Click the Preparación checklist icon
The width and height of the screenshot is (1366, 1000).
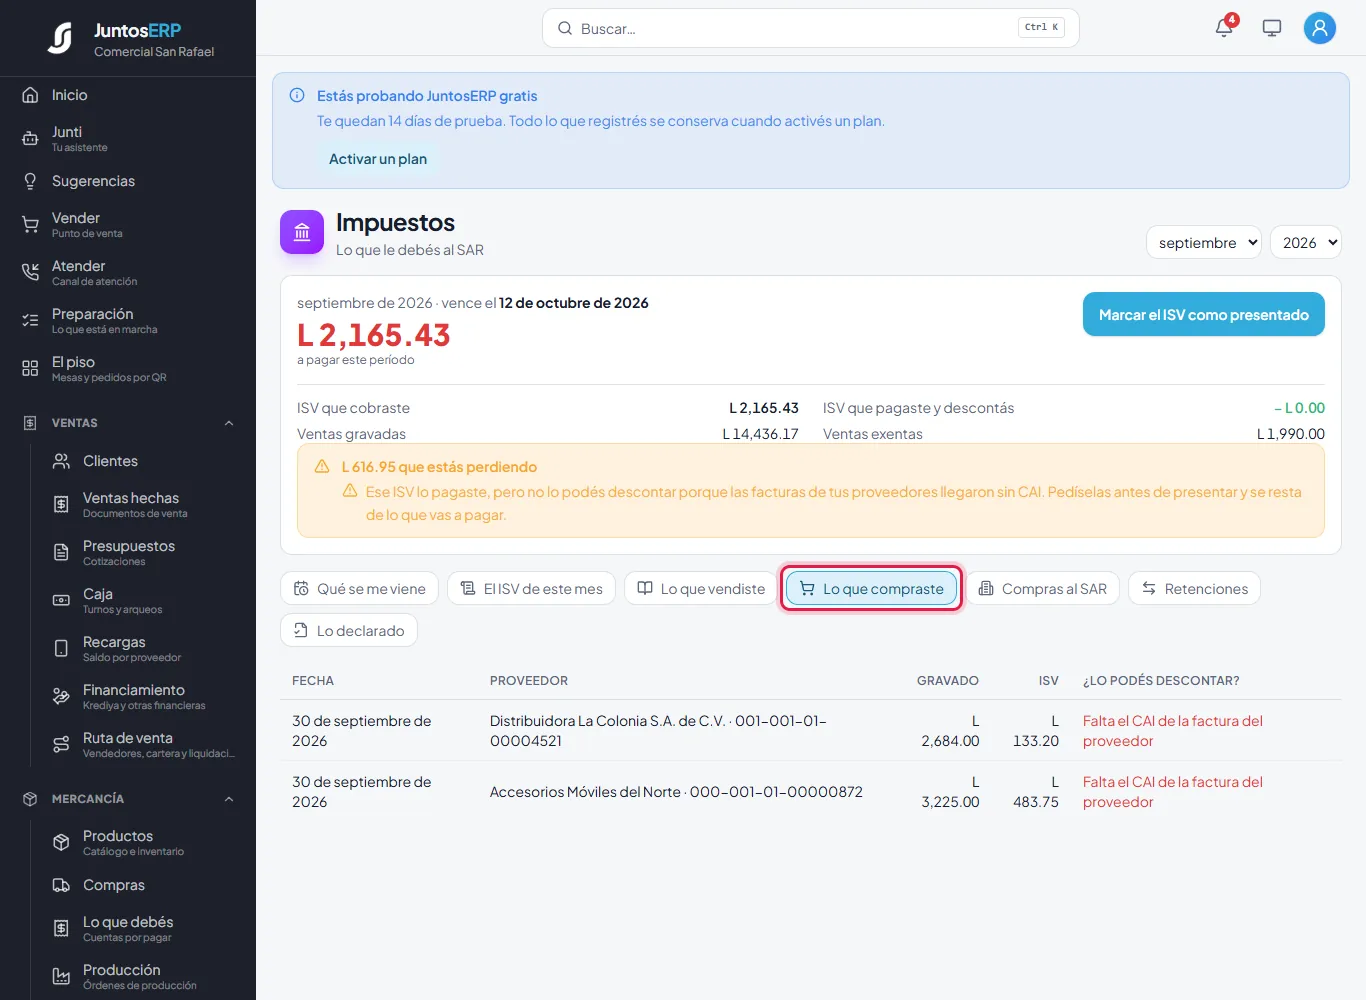click(x=30, y=321)
